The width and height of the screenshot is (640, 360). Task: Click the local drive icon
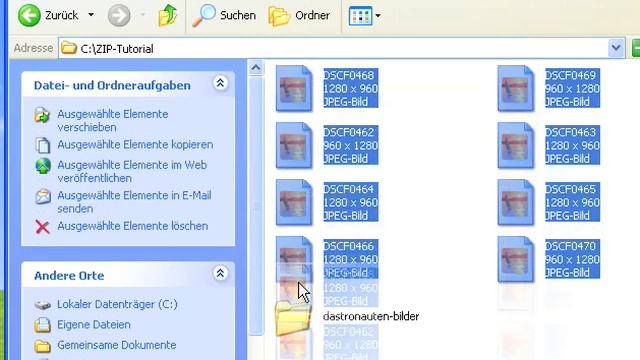coord(42,305)
